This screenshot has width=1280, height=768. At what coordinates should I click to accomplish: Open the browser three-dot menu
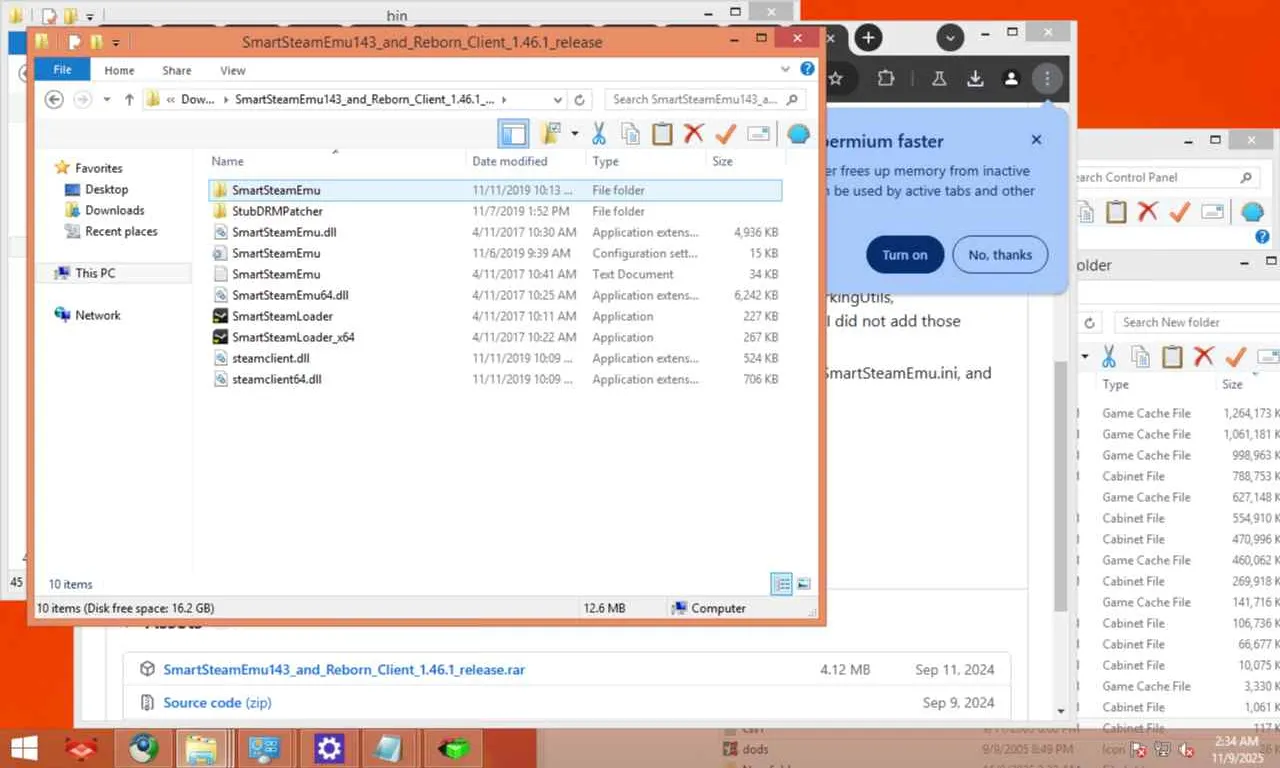[x=1047, y=78]
